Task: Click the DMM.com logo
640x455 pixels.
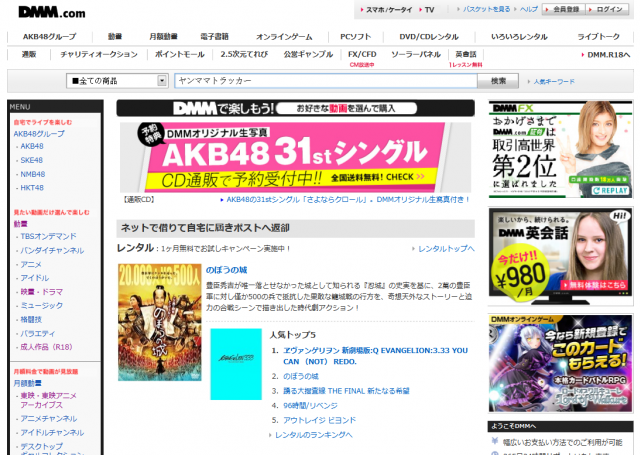Action: tap(52, 12)
